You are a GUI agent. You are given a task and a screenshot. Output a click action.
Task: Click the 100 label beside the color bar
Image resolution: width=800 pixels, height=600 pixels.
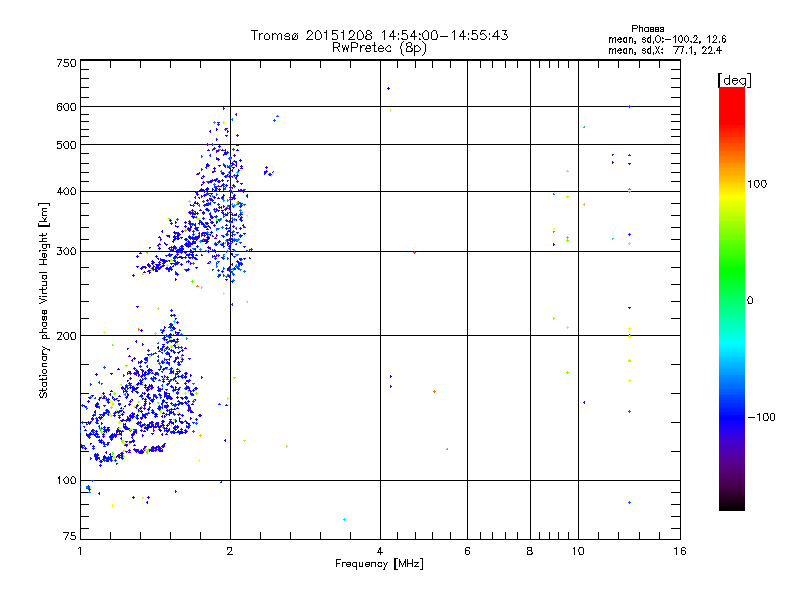click(757, 184)
